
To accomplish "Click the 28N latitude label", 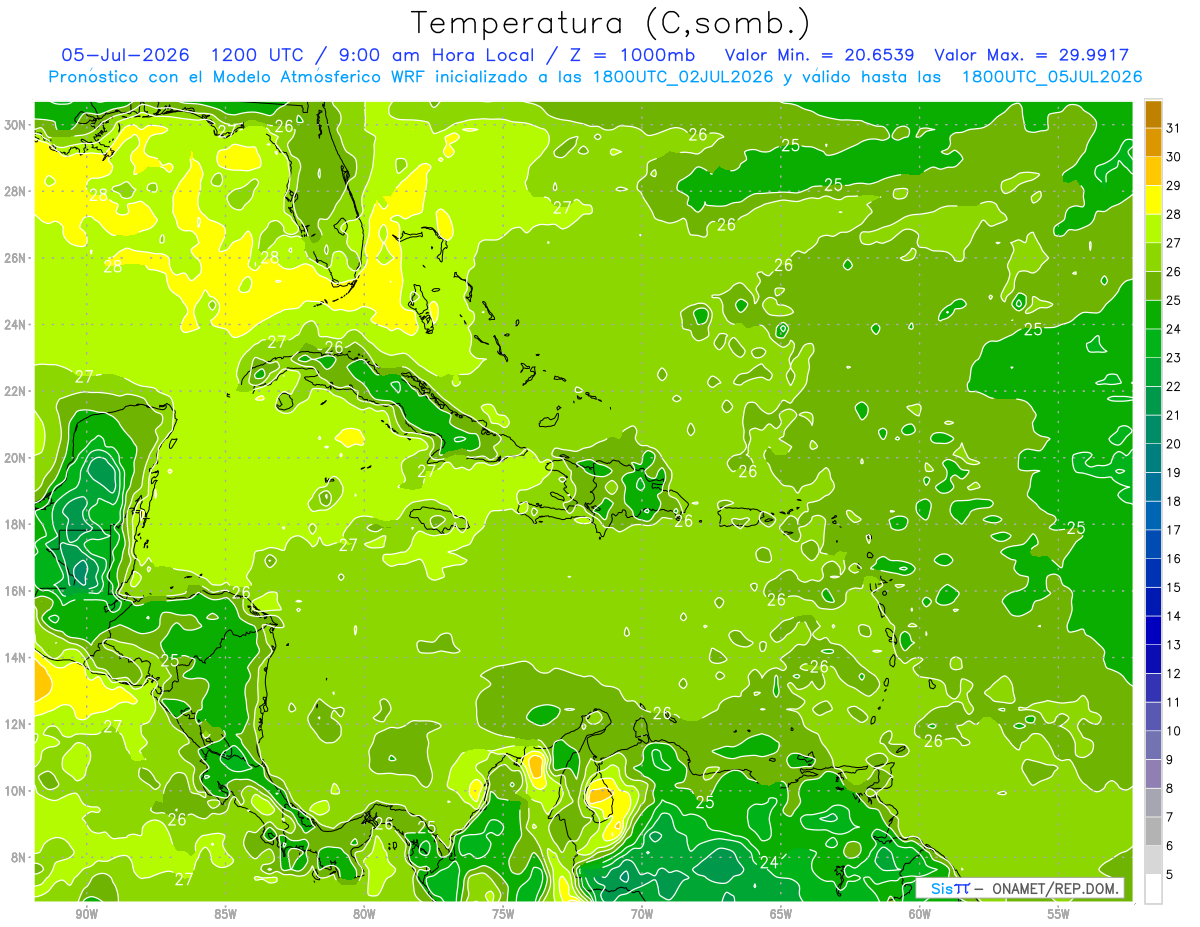I will pos(15,192).
